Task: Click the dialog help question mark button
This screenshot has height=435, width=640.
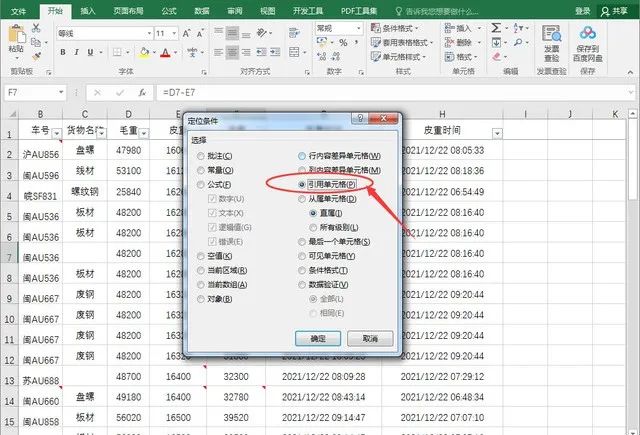Action: (360, 118)
